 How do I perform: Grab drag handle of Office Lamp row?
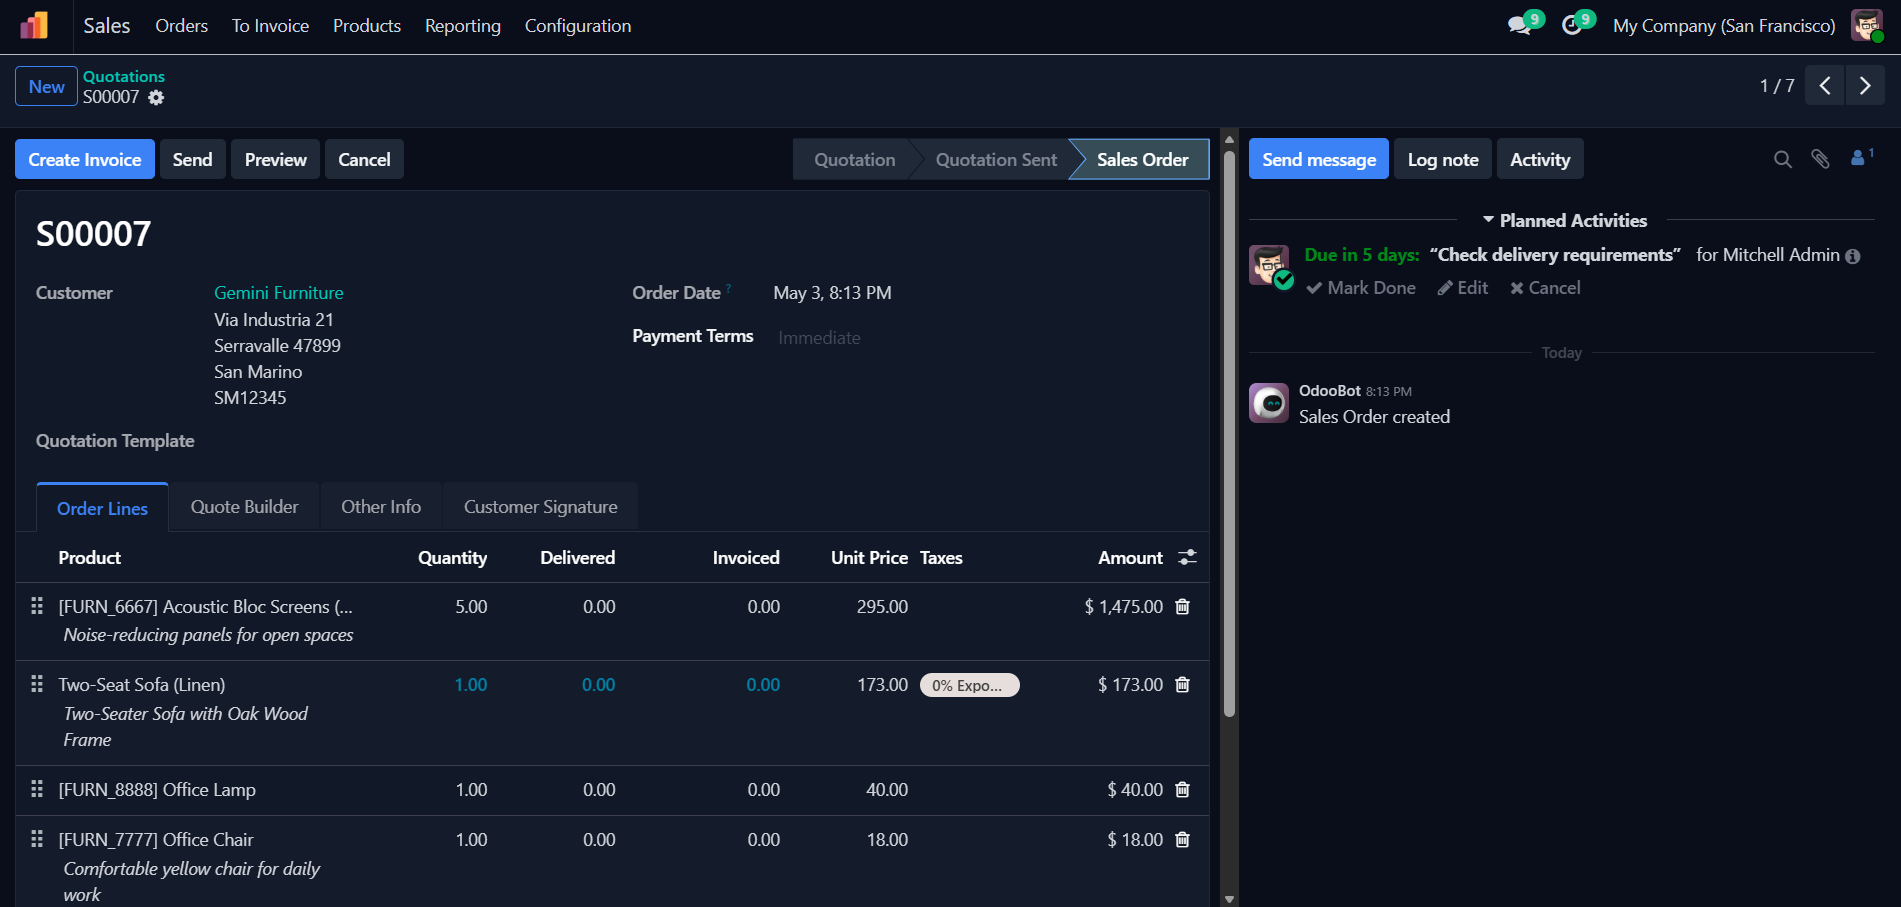point(37,789)
